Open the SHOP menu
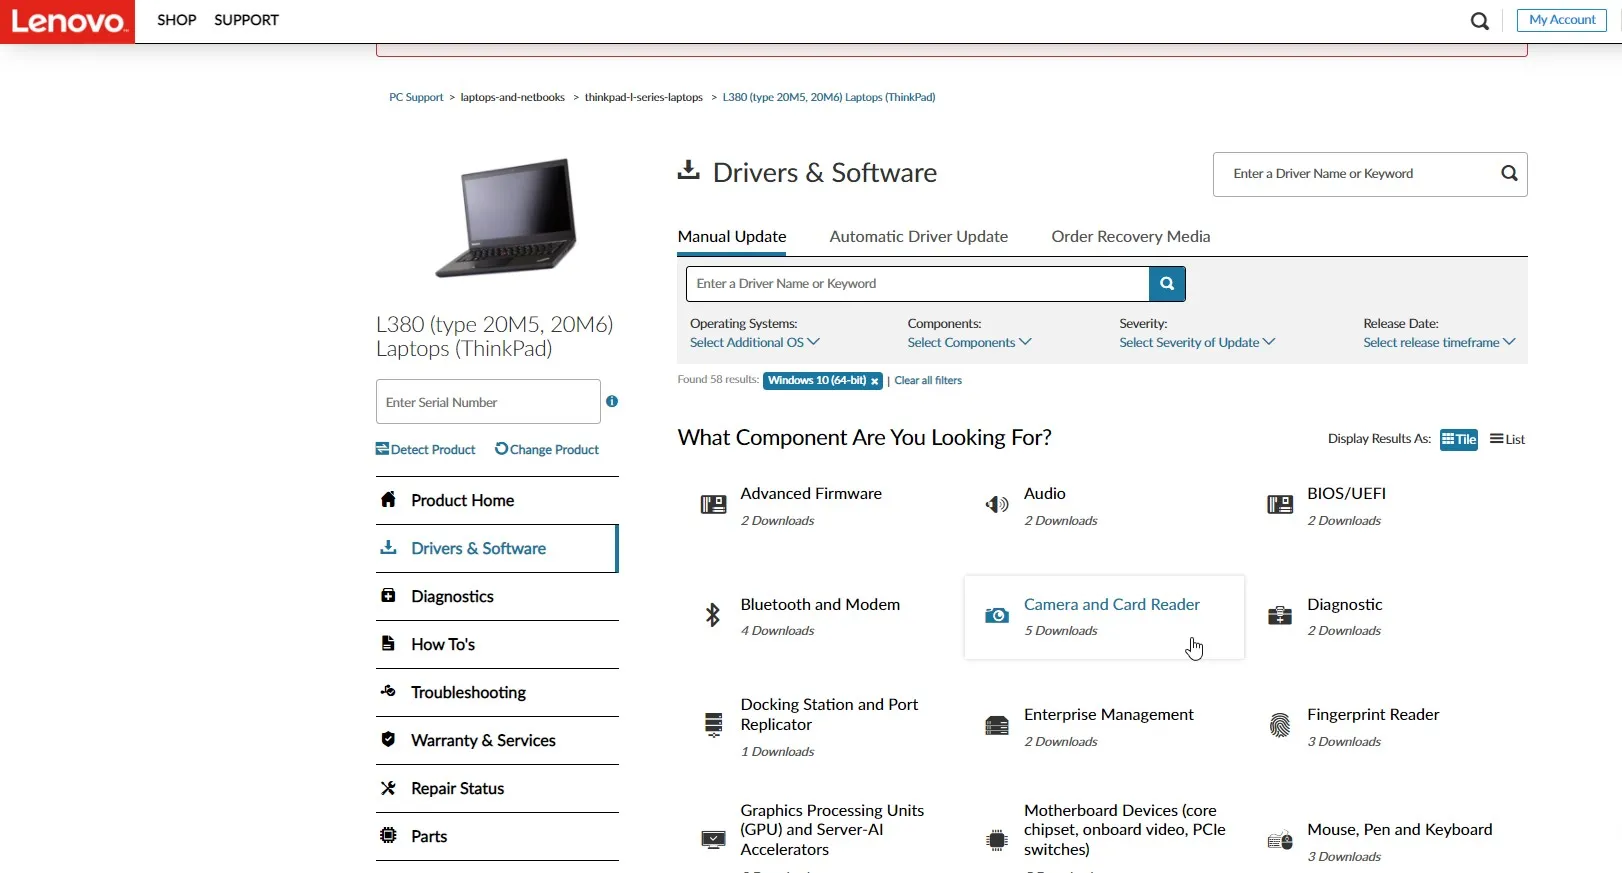The width and height of the screenshot is (1622, 873). point(177,20)
